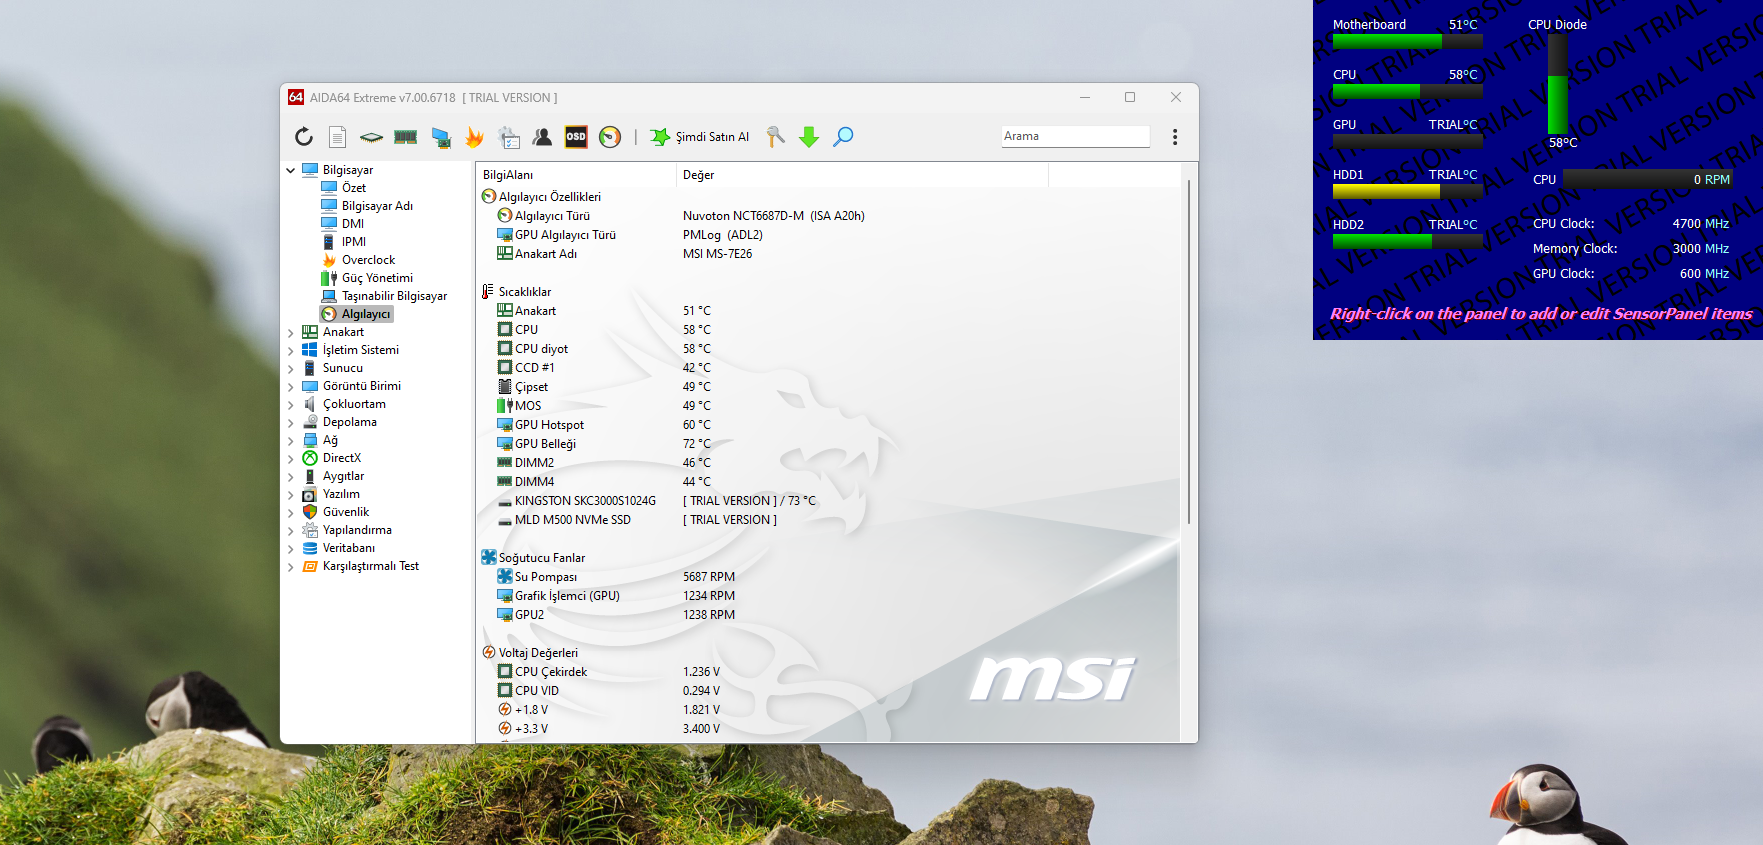Screen dimensions: 1763x845
Task: Open the SensorPanel gauge icon
Action: point(610,137)
